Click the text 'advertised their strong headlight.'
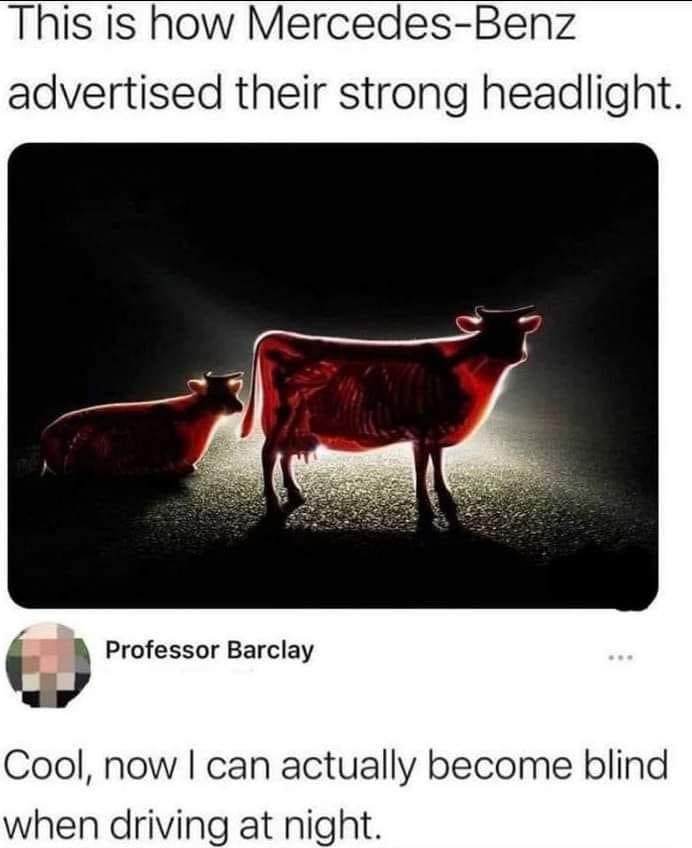Viewport: 692px width, 848px height. pyautogui.click(x=344, y=93)
